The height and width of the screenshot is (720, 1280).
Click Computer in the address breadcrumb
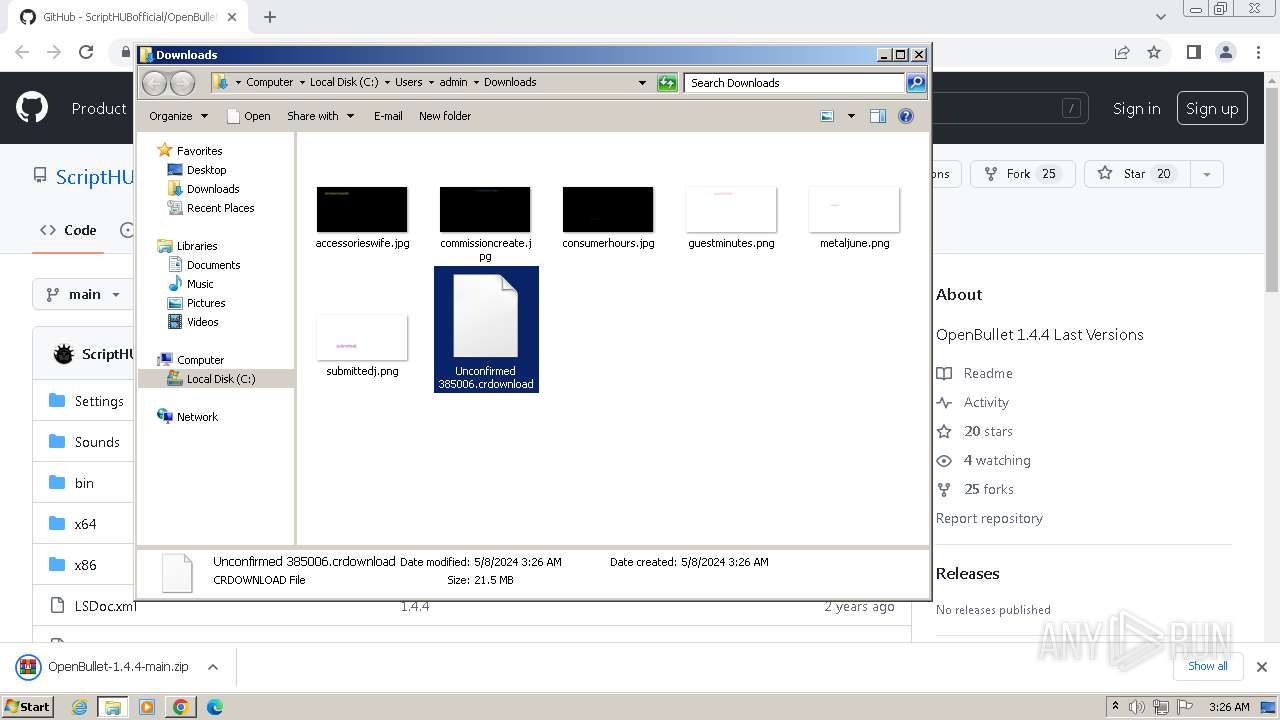270,82
